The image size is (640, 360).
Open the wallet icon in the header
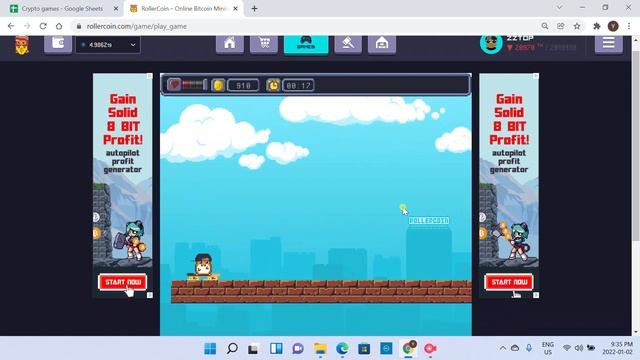coord(58,44)
